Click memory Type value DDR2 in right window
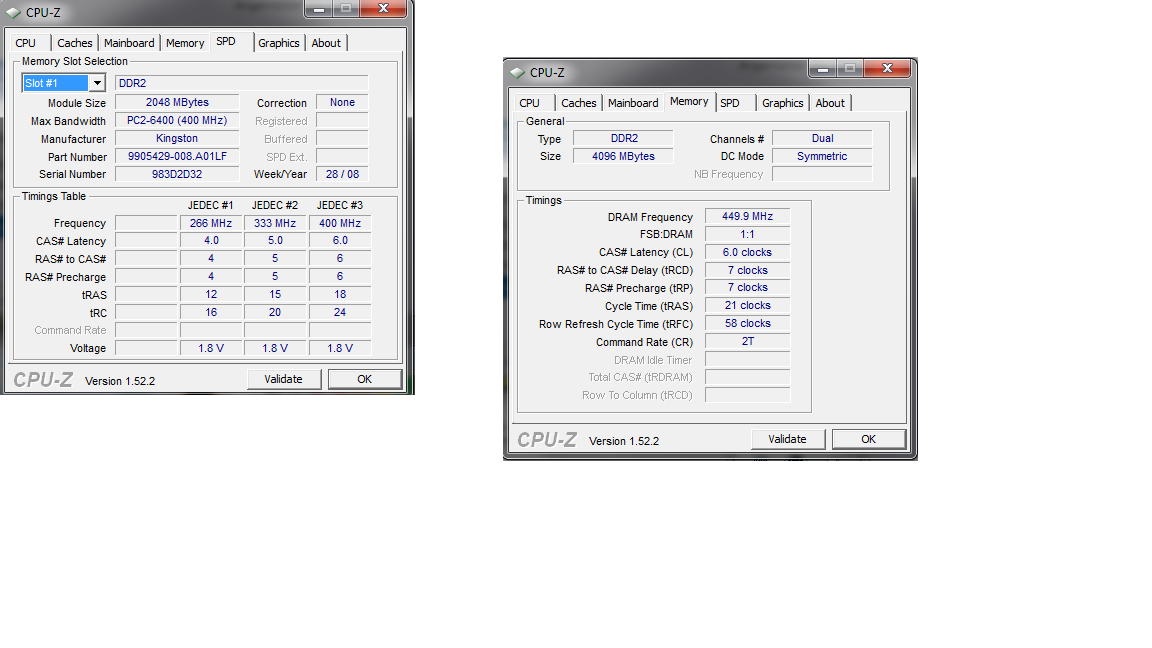 623,138
